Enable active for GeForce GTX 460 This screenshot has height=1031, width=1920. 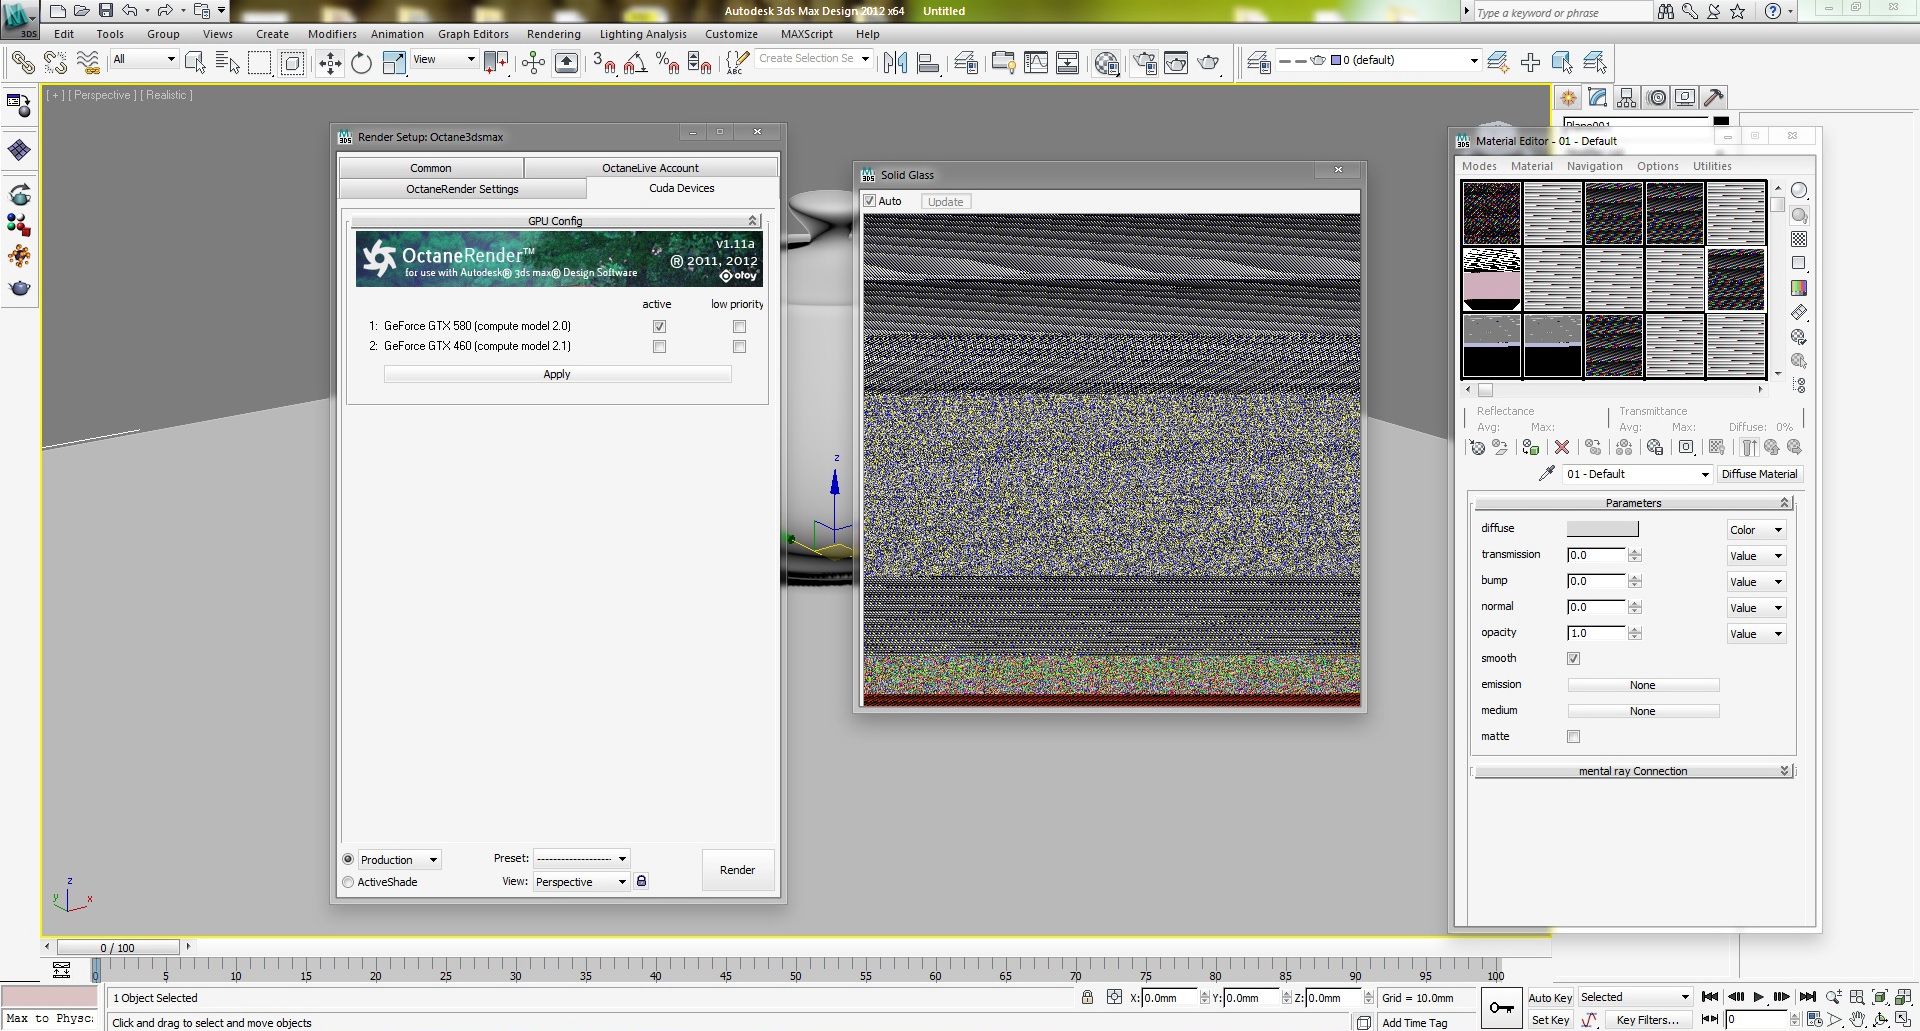click(659, 346)
